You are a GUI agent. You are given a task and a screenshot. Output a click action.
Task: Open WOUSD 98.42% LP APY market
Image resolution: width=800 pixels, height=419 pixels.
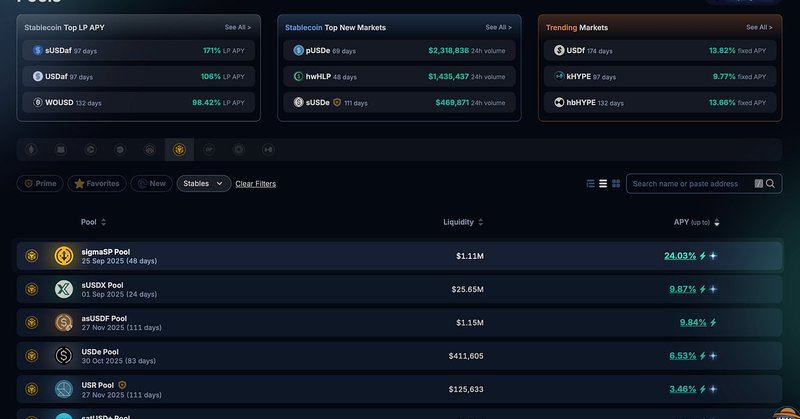139,103
